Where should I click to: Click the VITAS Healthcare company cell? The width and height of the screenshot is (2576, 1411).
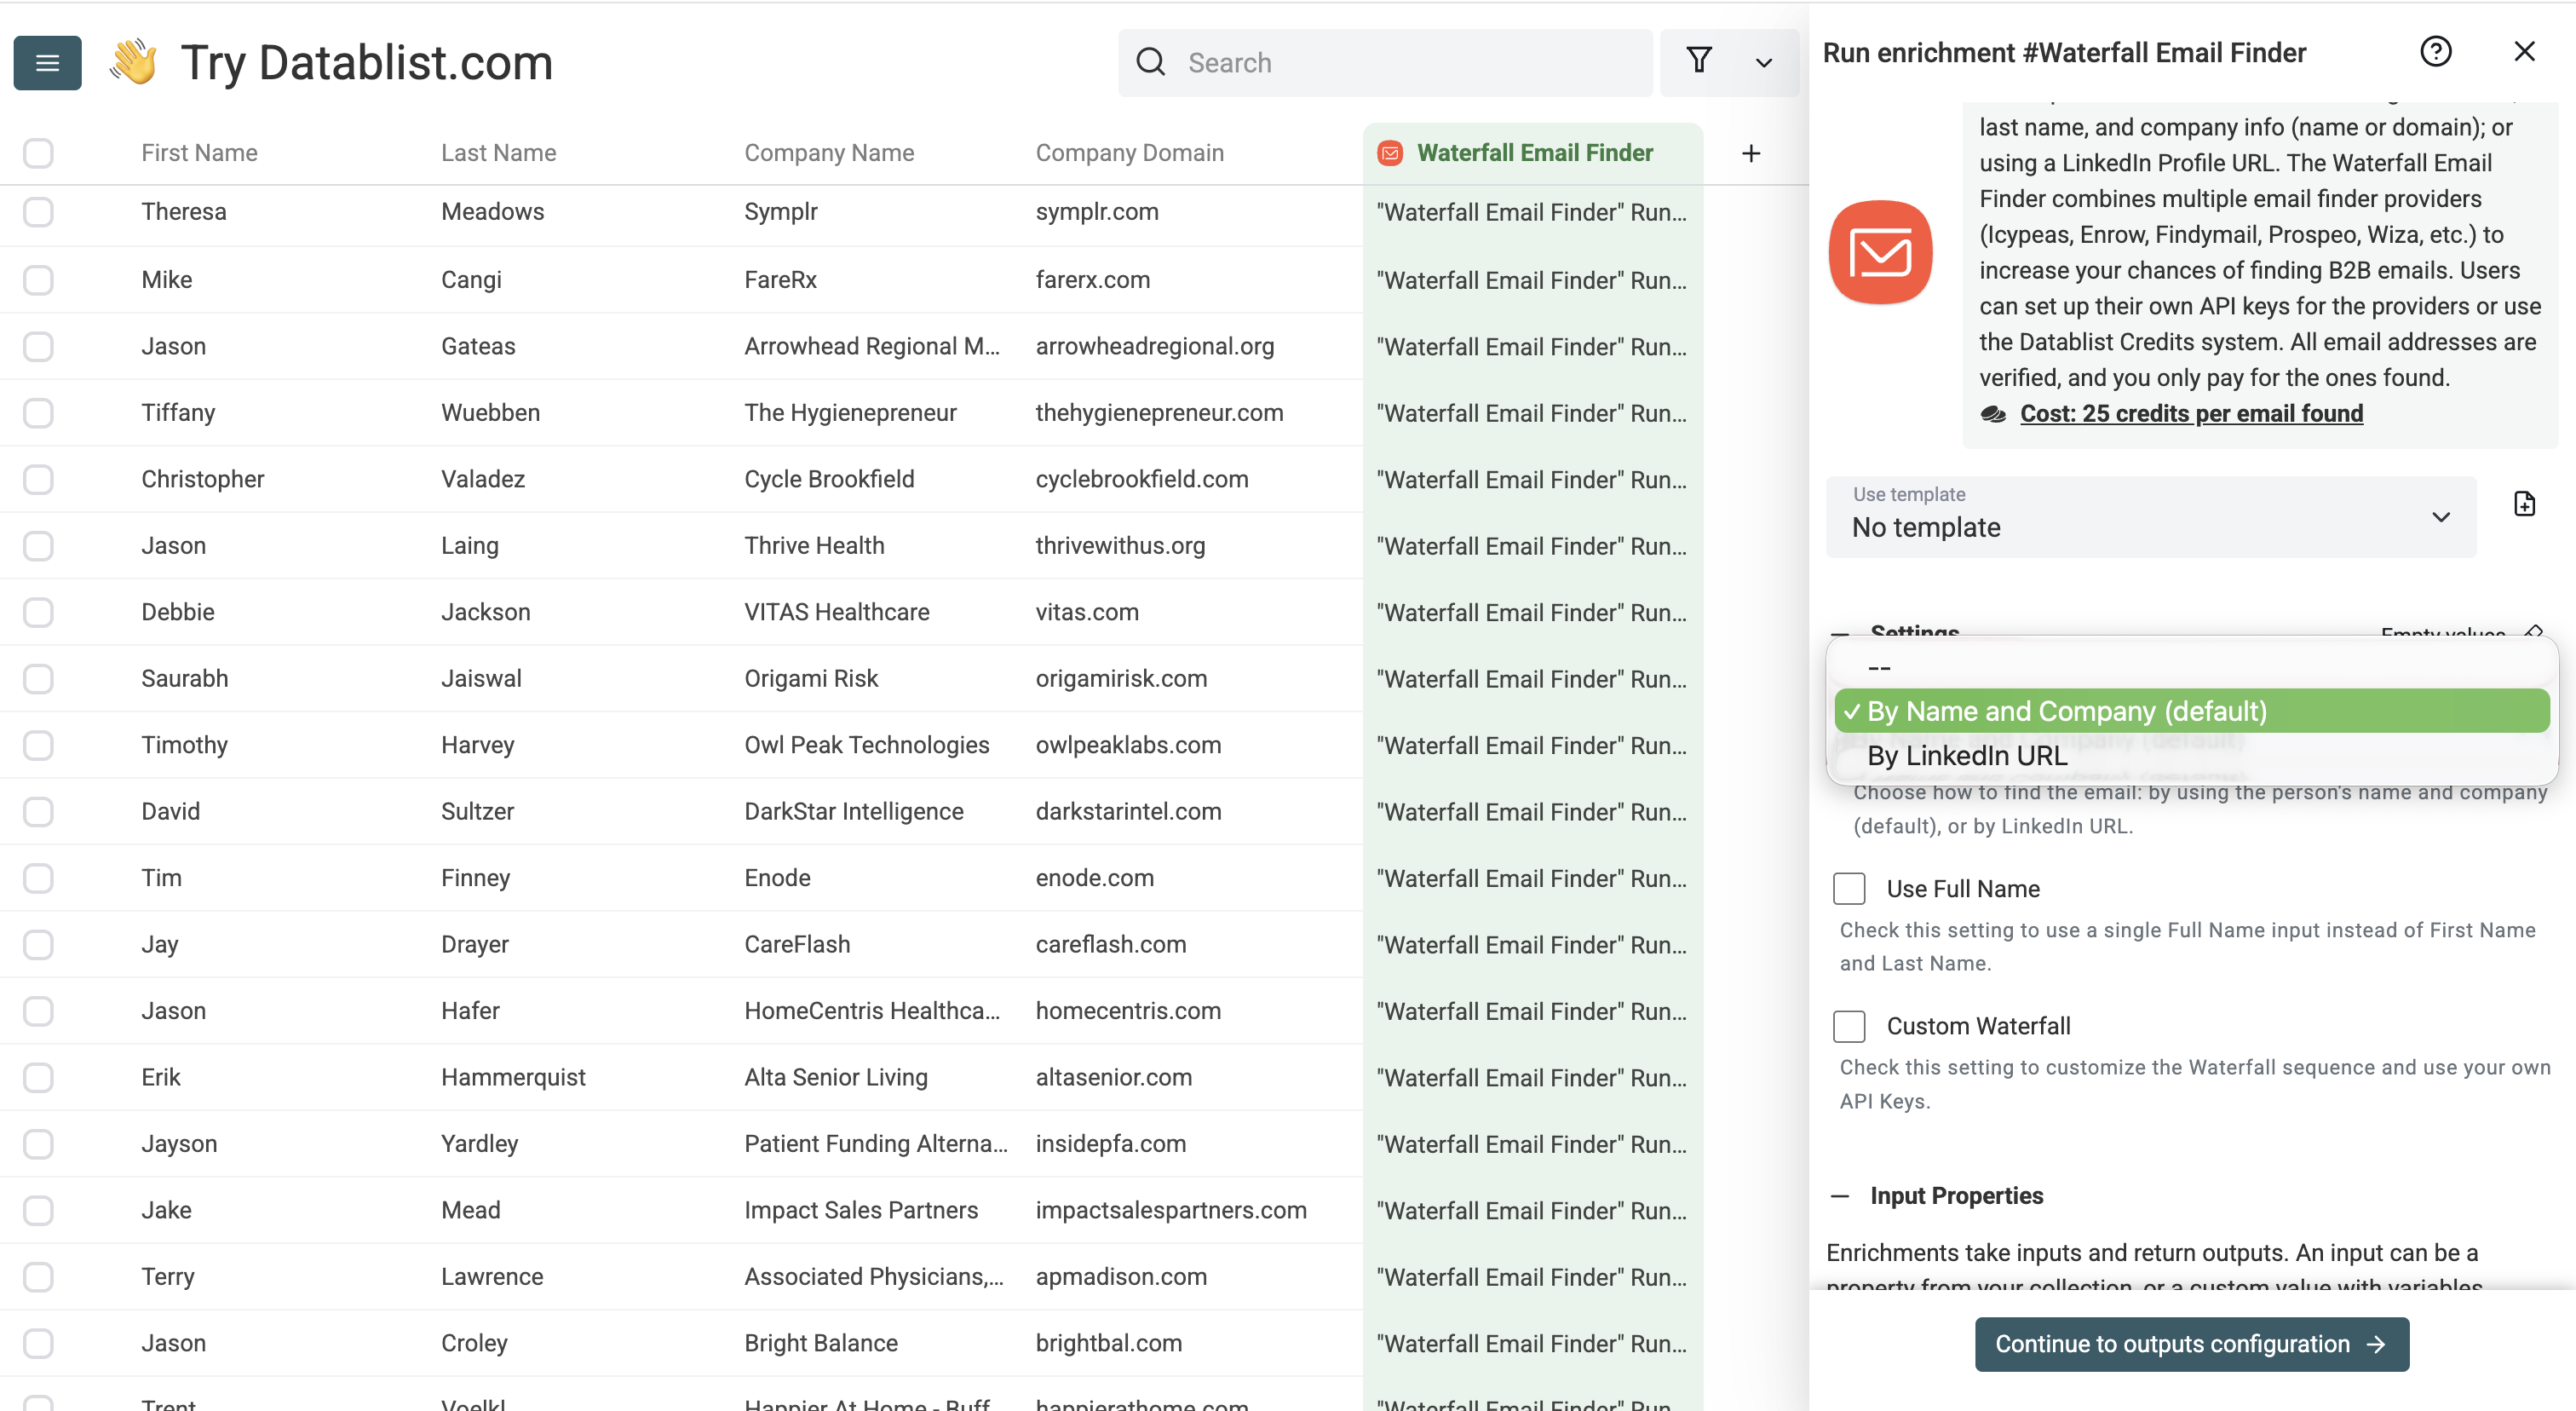pos(836,612)
